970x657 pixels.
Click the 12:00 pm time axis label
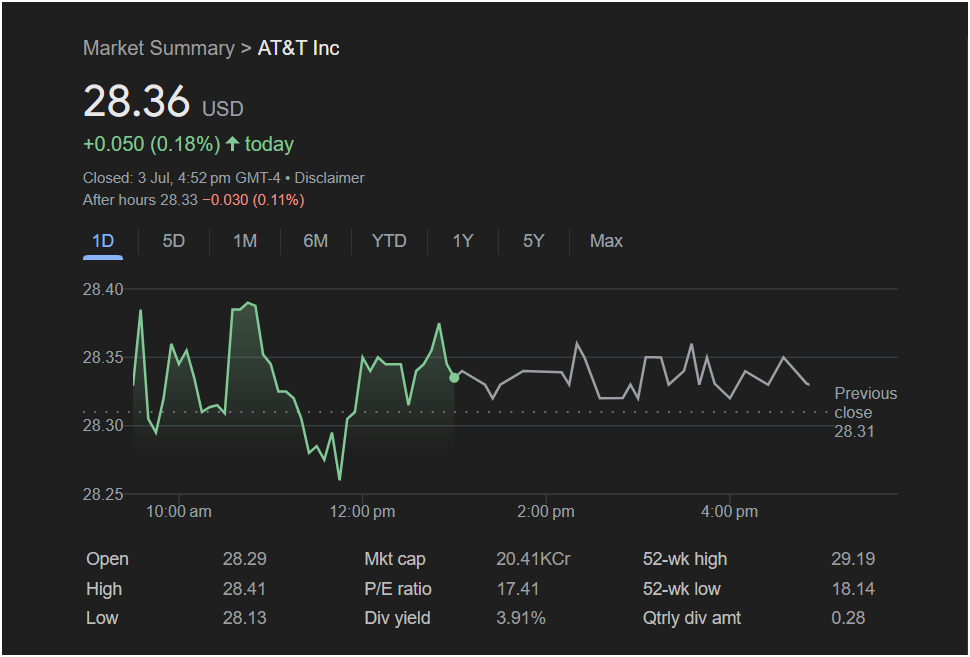pyautogui.click(x=362, y=512)
